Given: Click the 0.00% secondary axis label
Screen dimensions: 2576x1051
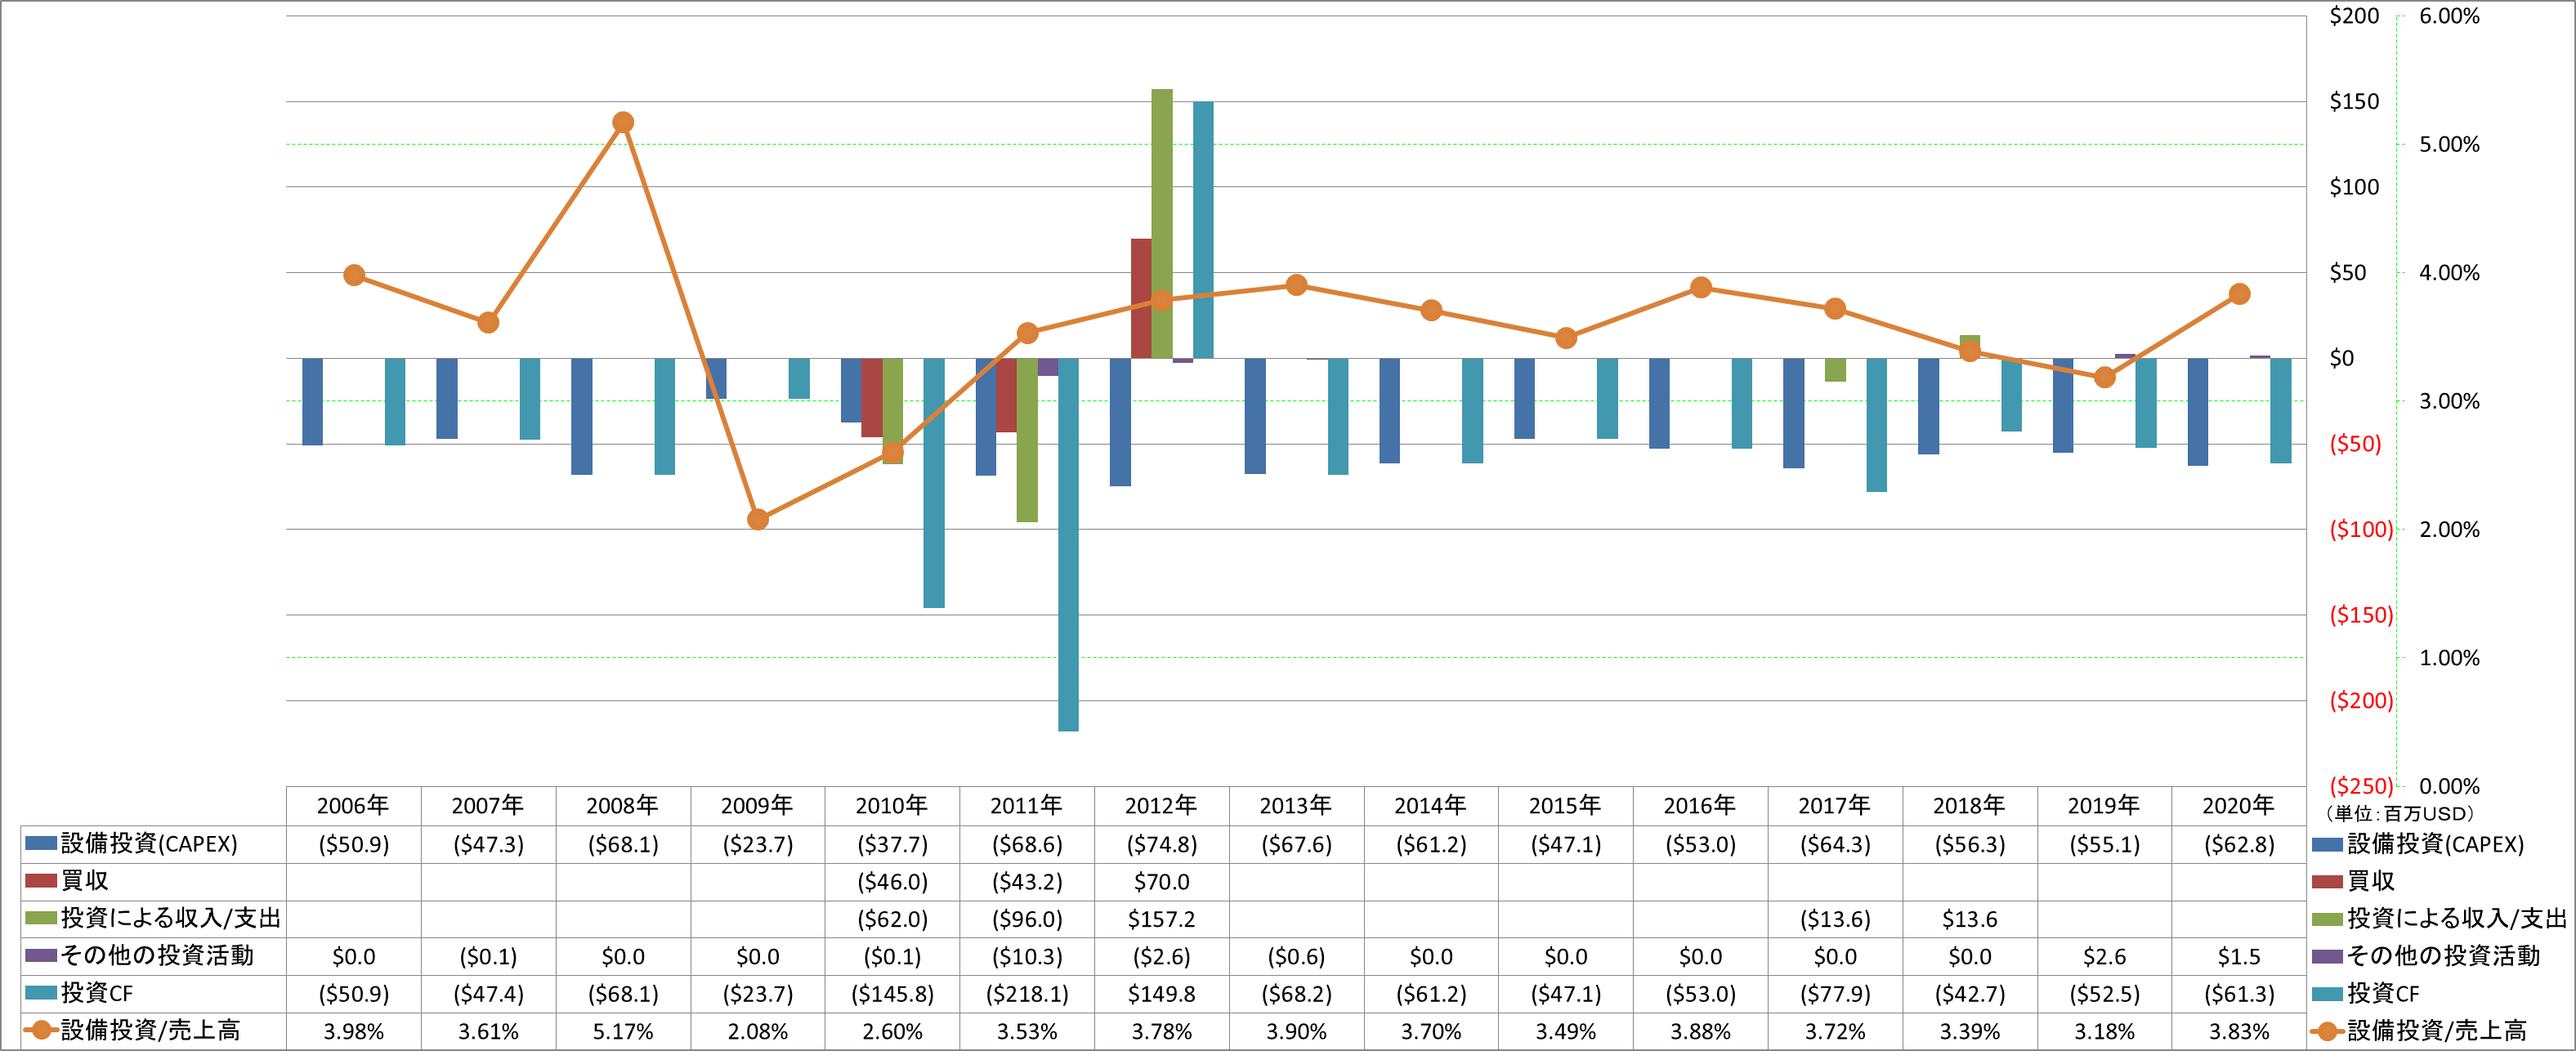Looking at the screenshot, I should click(2449, 786).
